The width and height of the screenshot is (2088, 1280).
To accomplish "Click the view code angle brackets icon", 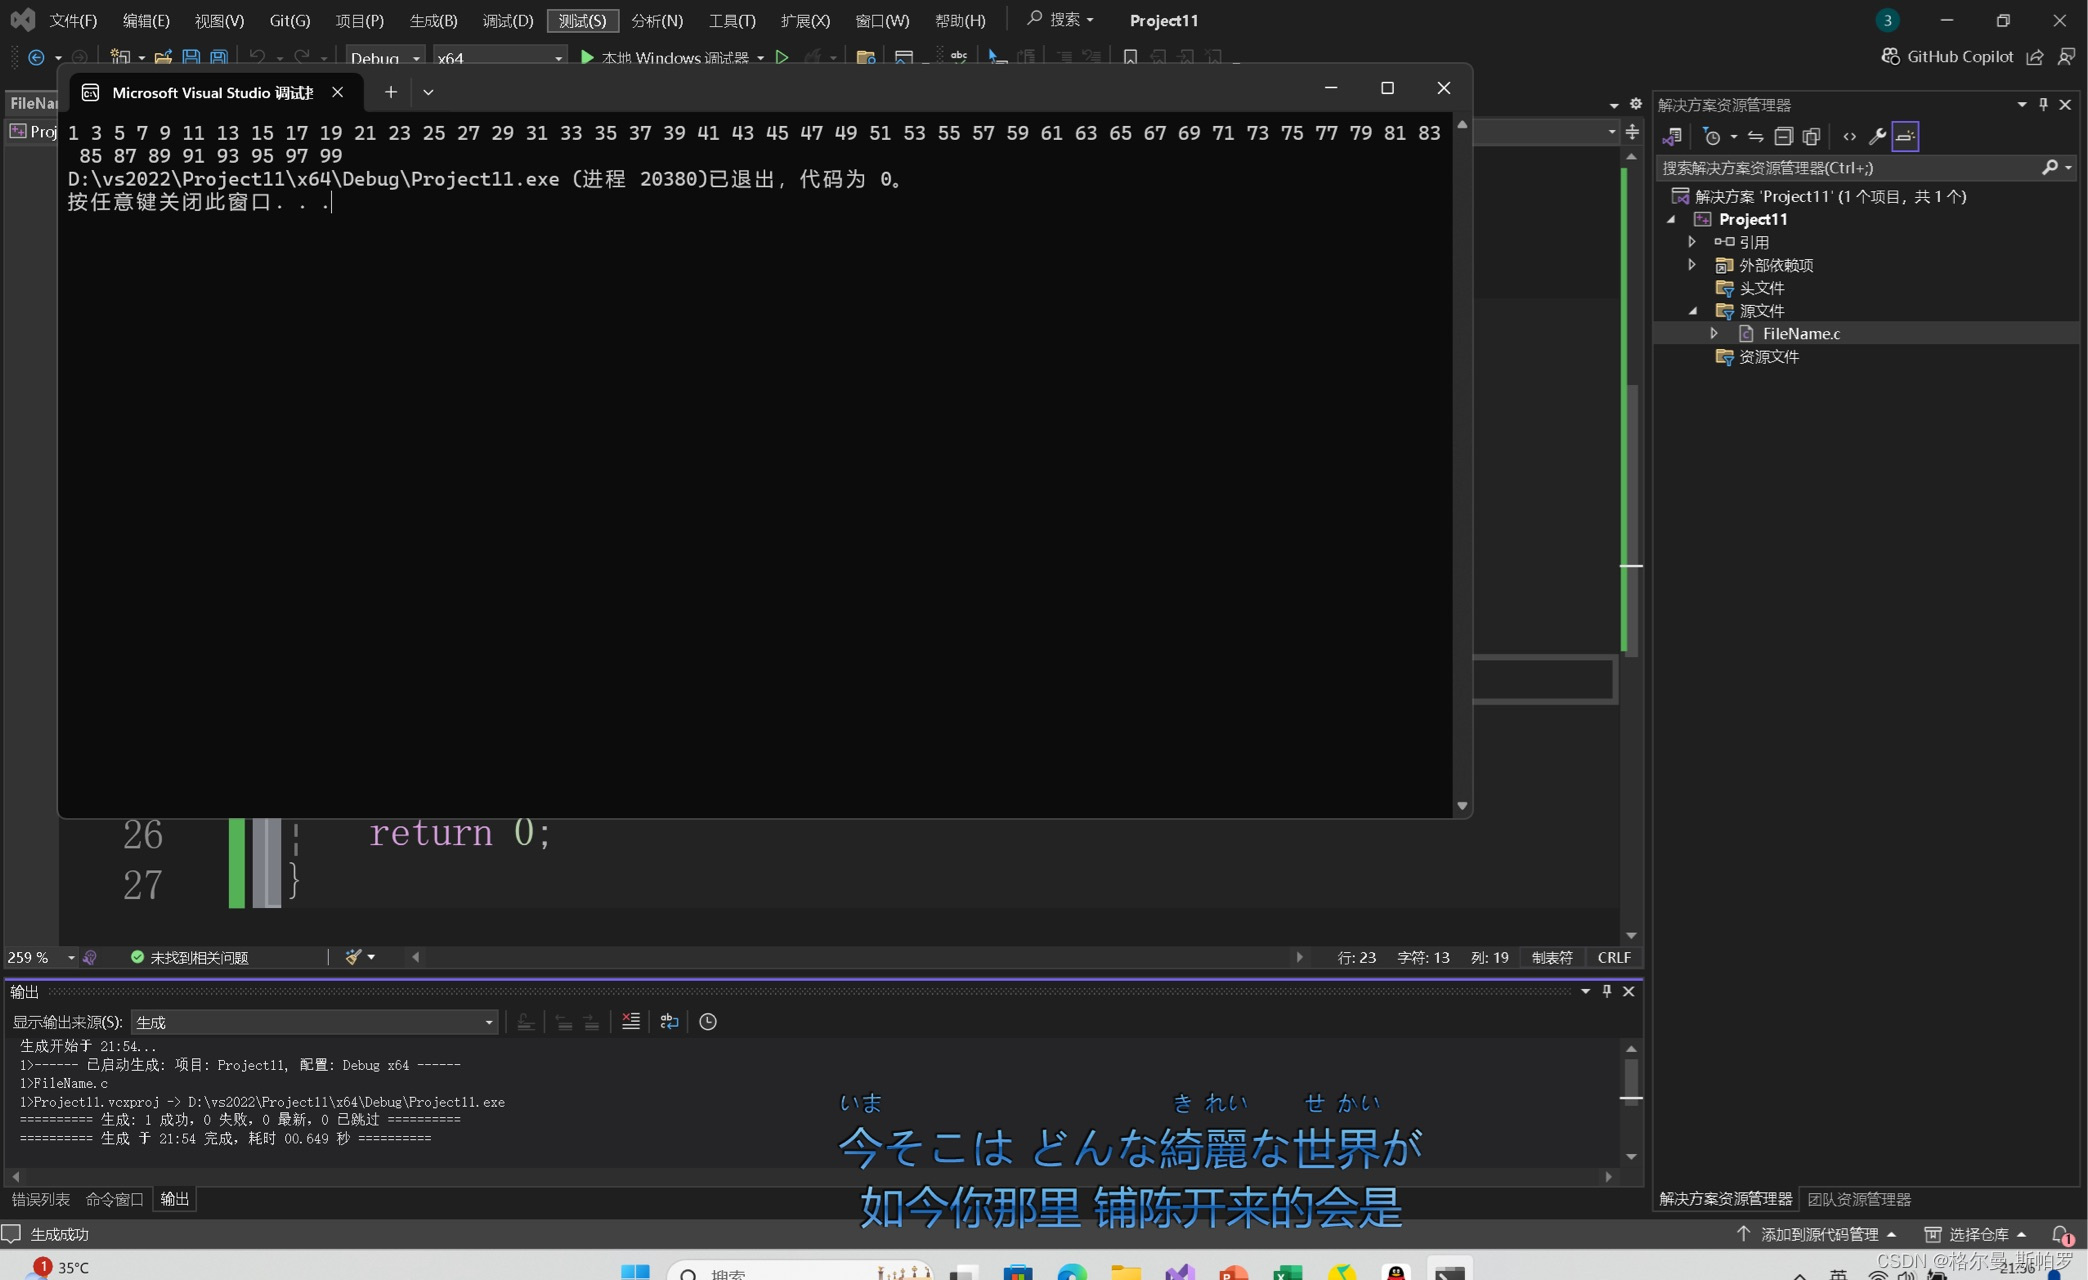I will pos(1849,136).
